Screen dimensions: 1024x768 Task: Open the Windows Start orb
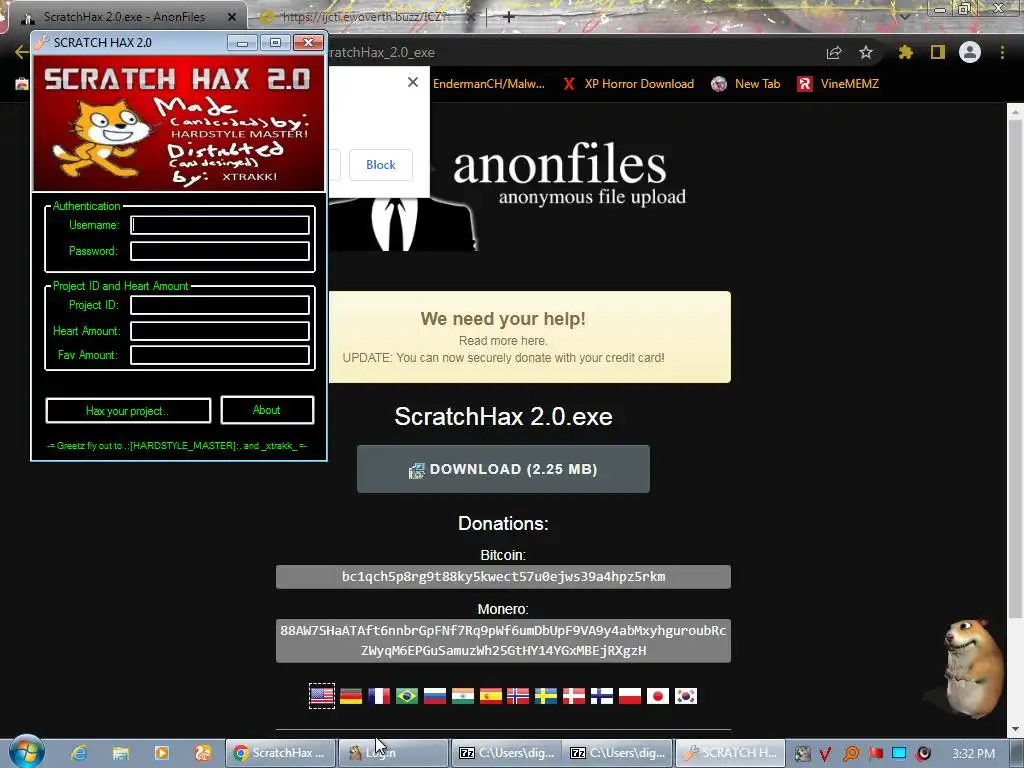[26, 752]
